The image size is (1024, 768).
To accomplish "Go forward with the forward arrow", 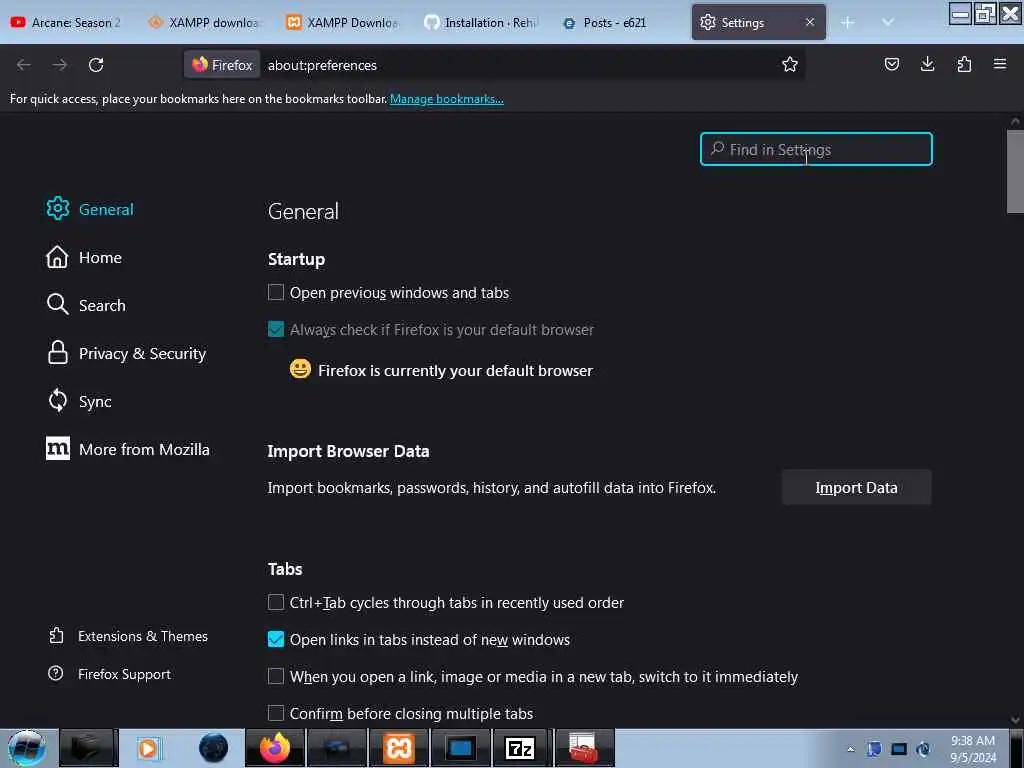I will point(59,65).
